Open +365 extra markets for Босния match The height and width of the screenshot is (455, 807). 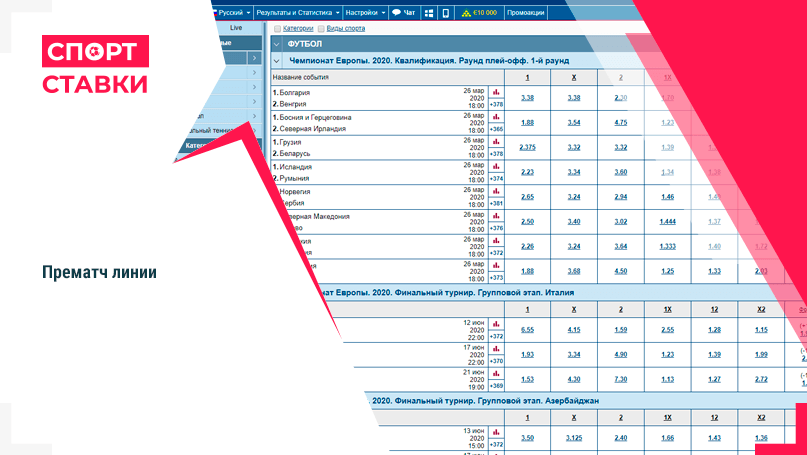coord(497,129)
